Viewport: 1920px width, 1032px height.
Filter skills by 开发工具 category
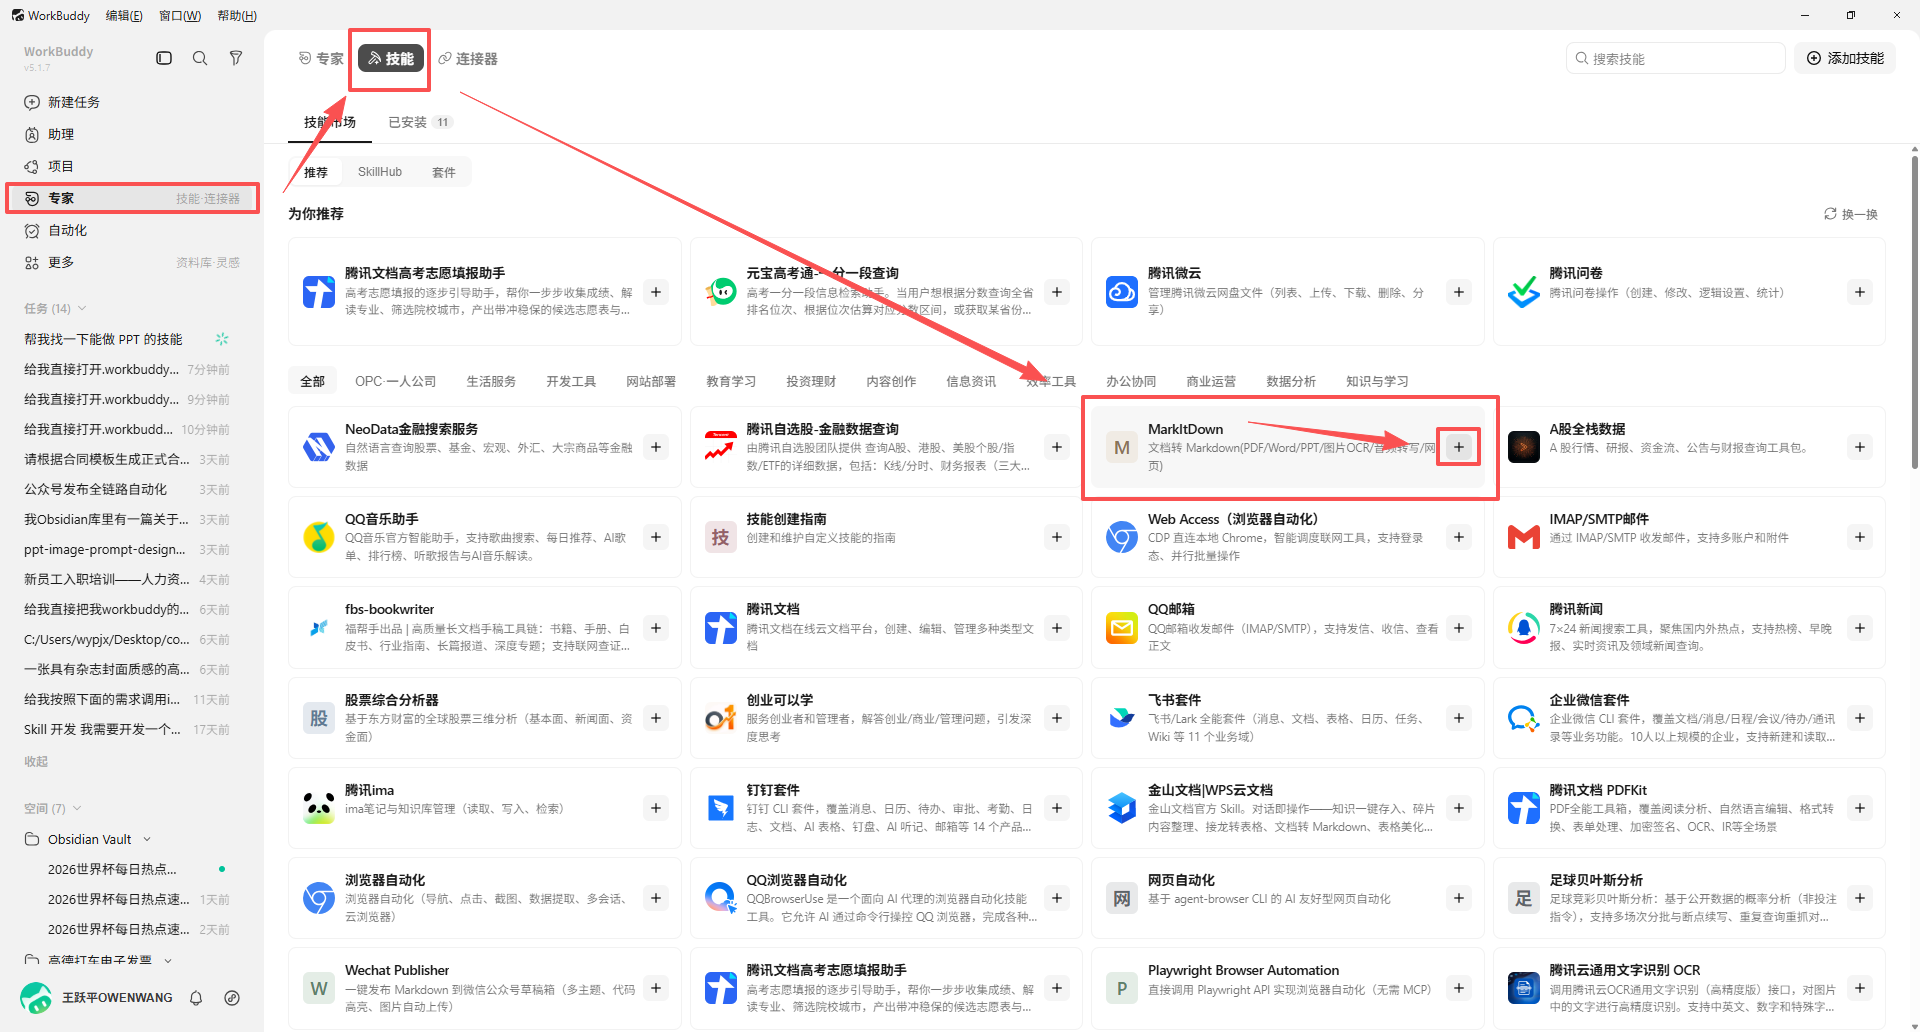click(571, 381)
